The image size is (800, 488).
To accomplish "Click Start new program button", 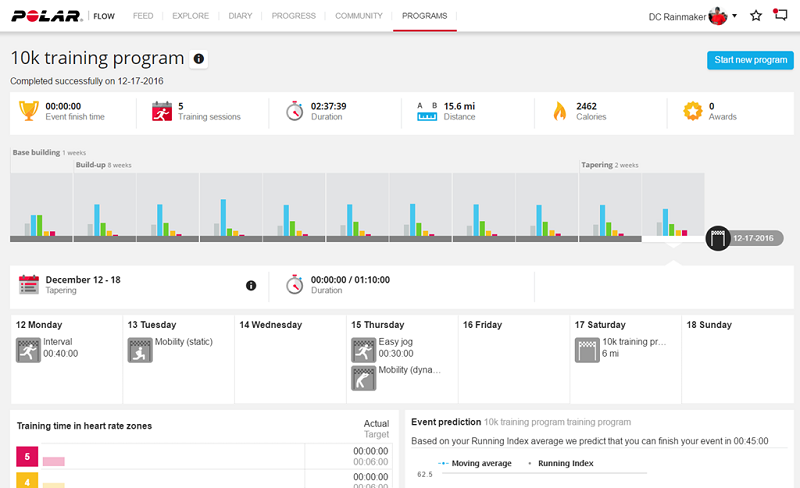I will [x=750, y=60].
